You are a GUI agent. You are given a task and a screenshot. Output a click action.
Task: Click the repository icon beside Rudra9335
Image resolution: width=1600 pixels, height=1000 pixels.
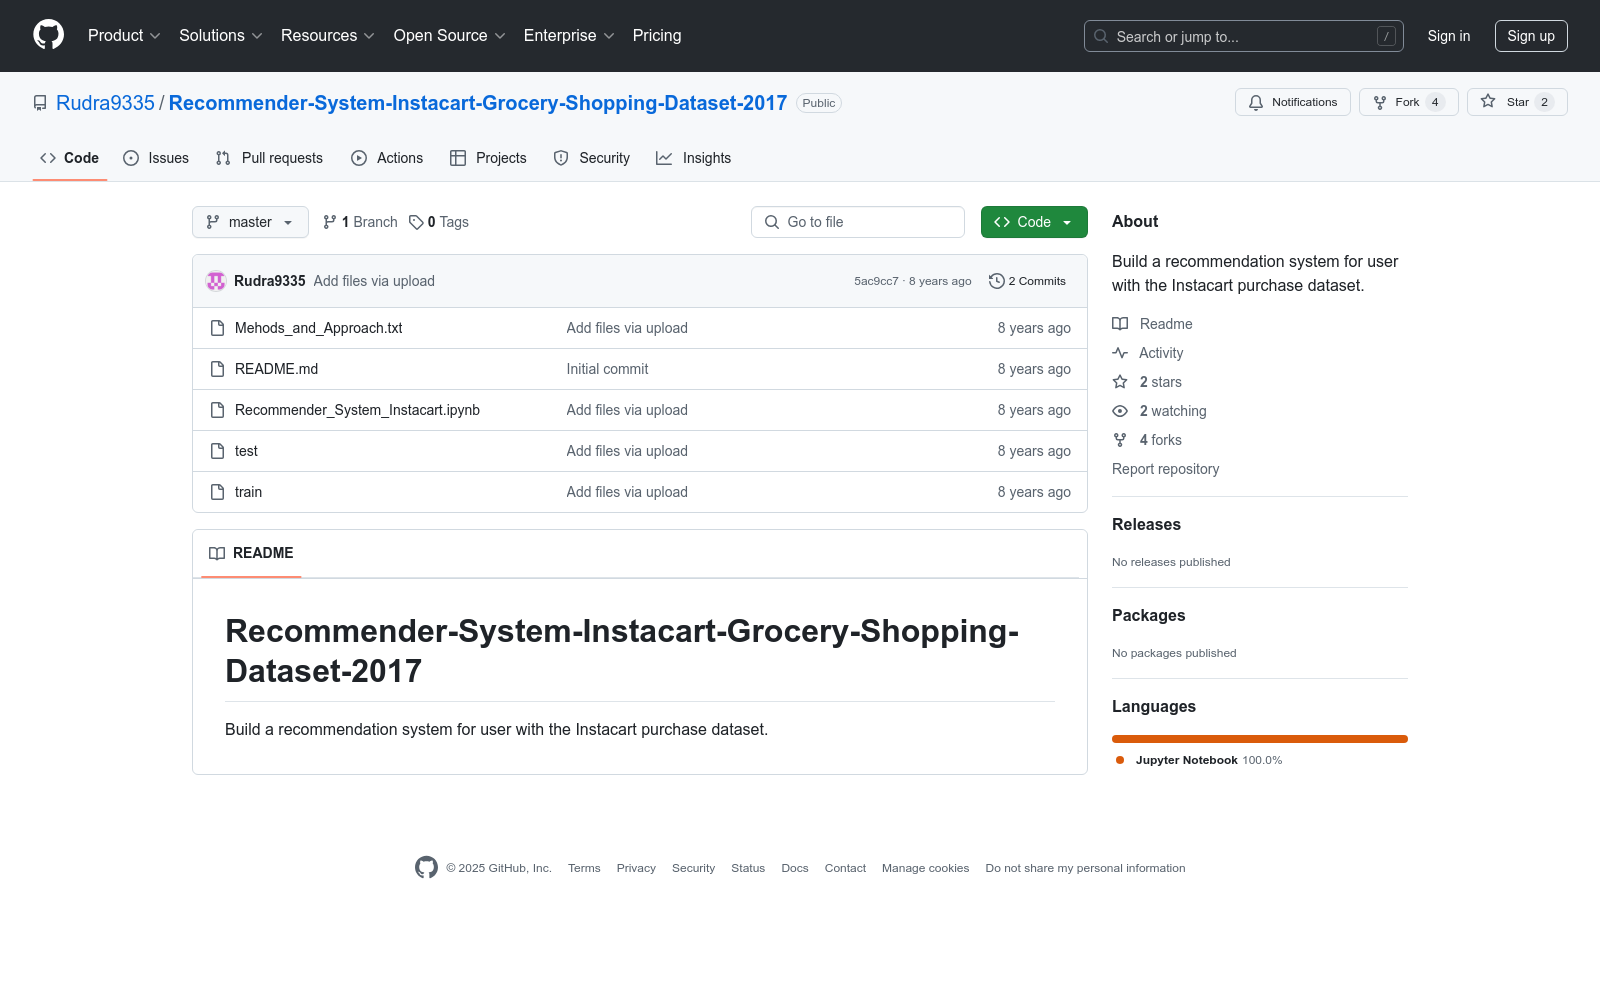point(40,103)
